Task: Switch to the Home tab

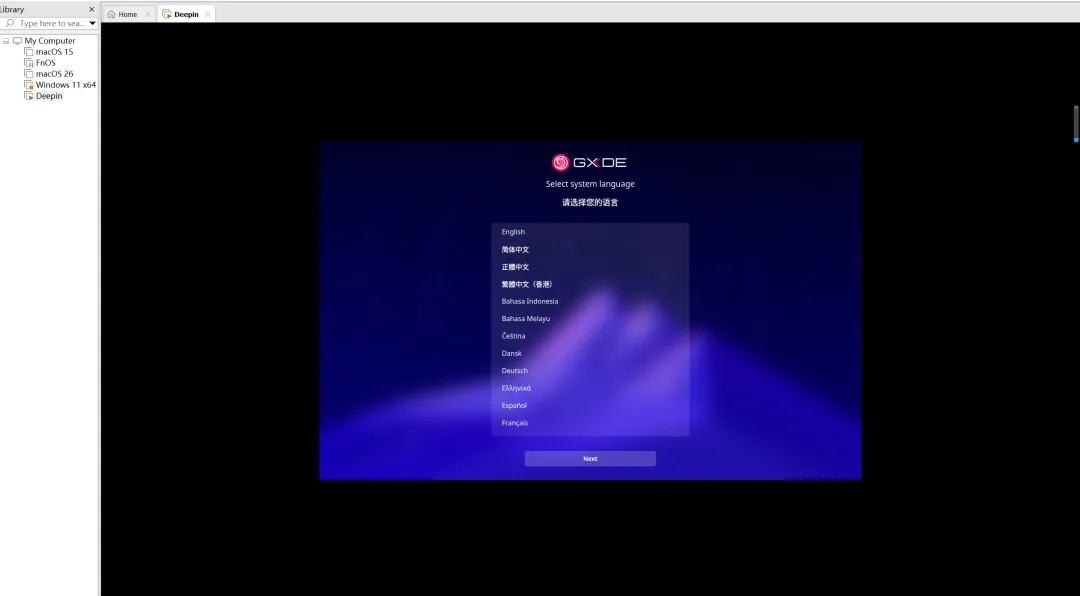Action: point(127,14)
